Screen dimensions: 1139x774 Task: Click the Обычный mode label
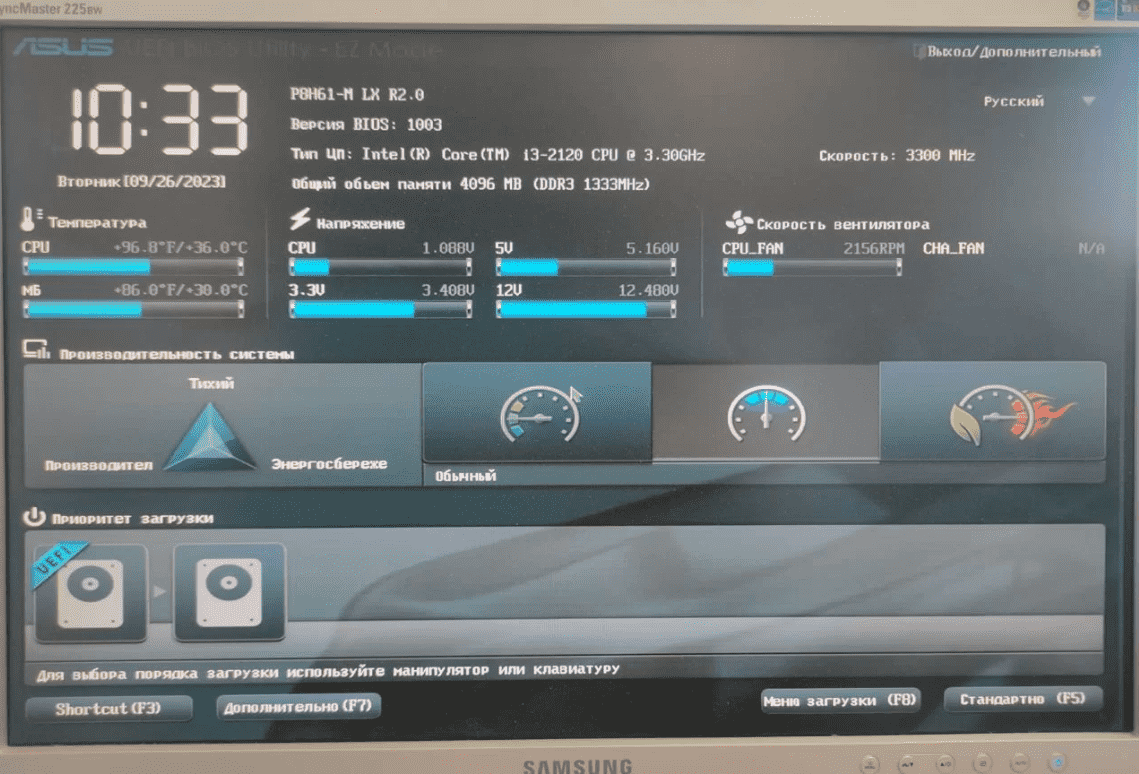coord(466,476)
